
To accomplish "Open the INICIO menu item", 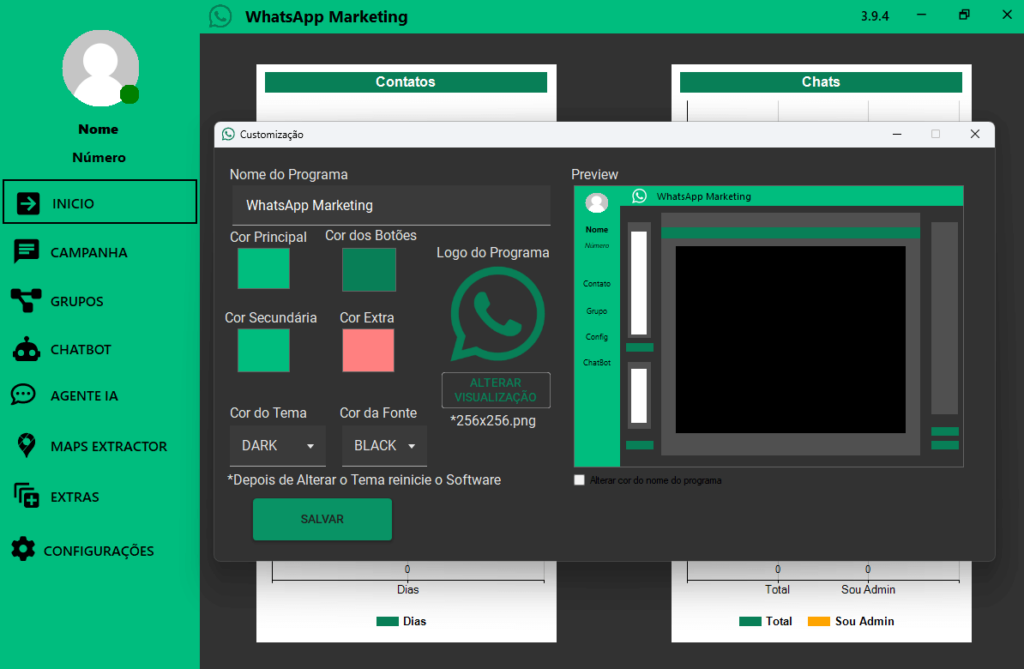I will pos(100,202).
